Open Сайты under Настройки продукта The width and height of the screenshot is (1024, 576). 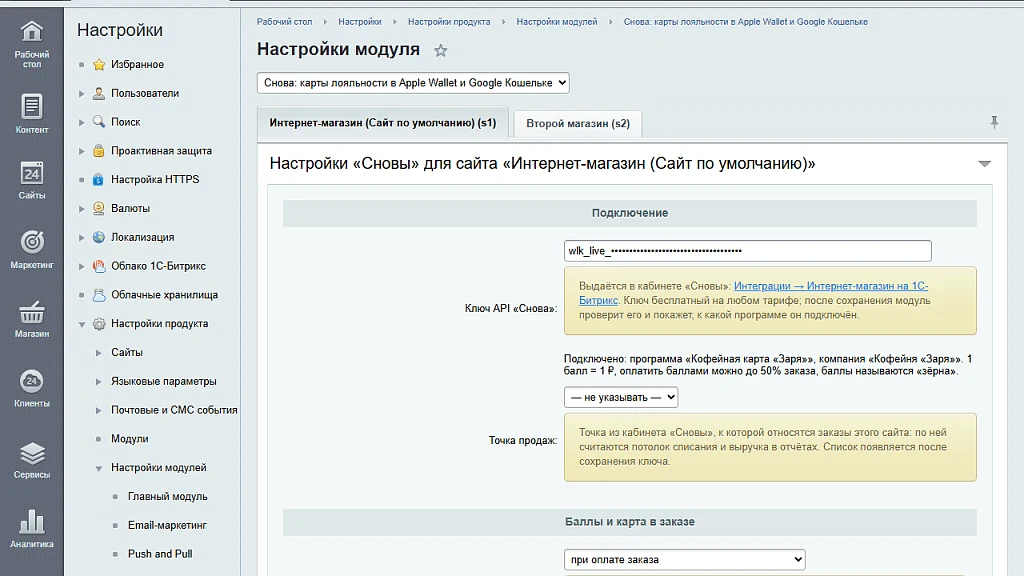[127, 353]
